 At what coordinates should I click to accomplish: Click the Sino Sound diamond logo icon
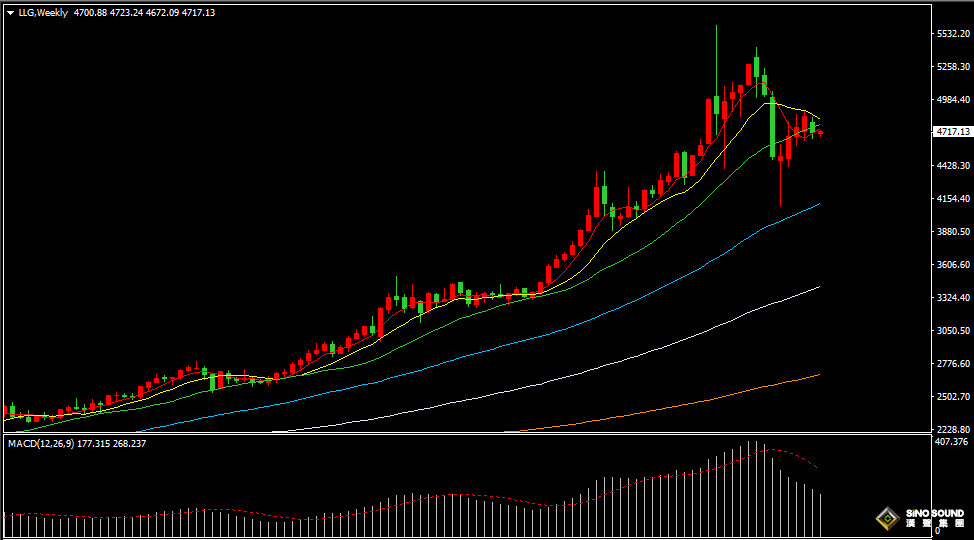point(886,518)
